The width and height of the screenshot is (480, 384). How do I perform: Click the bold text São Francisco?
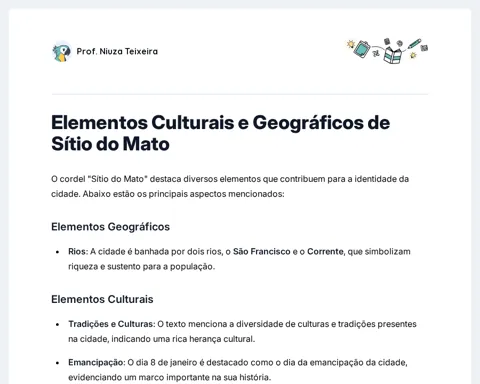click(262, 251)
